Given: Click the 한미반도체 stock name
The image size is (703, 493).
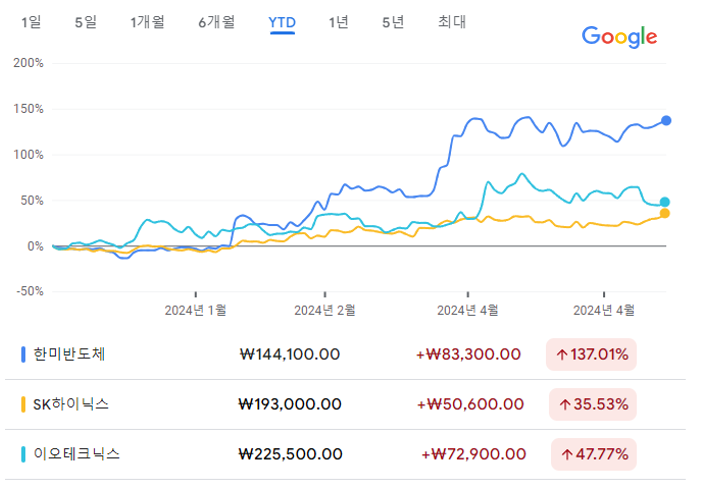Looking at the screenshot, I should pyautogui.click(x=69, y=354).
